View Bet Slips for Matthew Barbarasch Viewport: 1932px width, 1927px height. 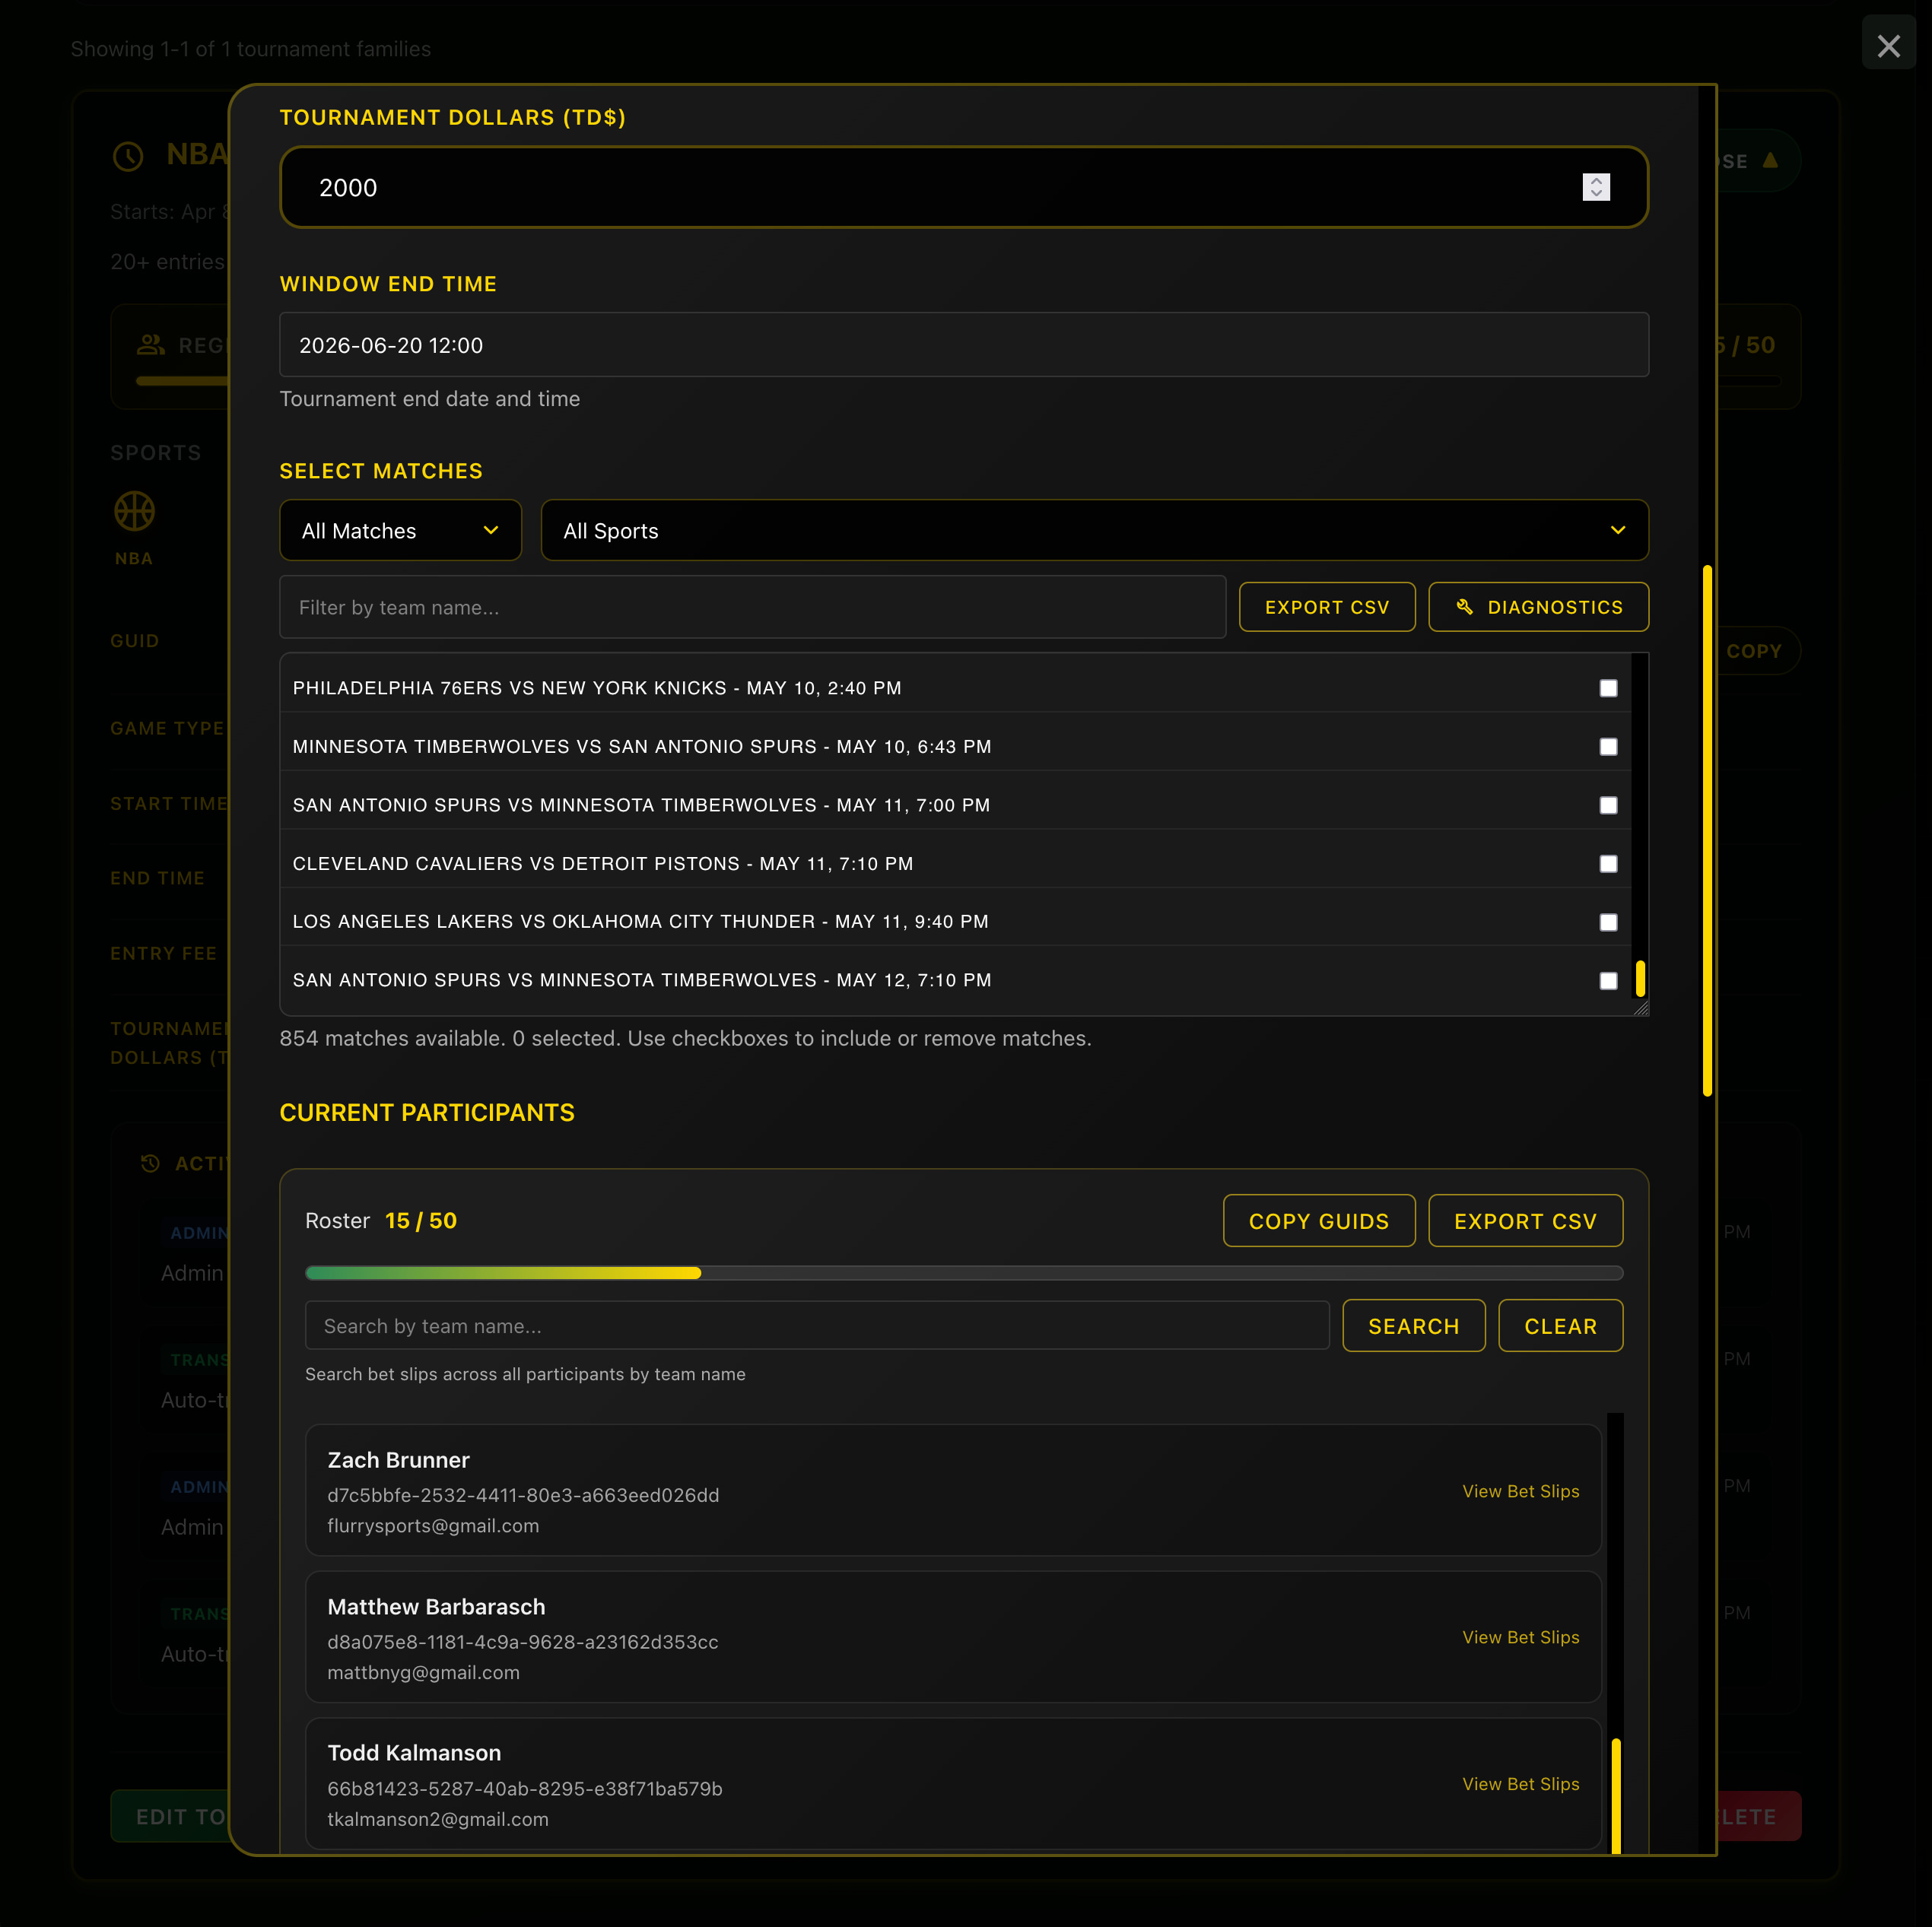(x=1520, y=1637)
